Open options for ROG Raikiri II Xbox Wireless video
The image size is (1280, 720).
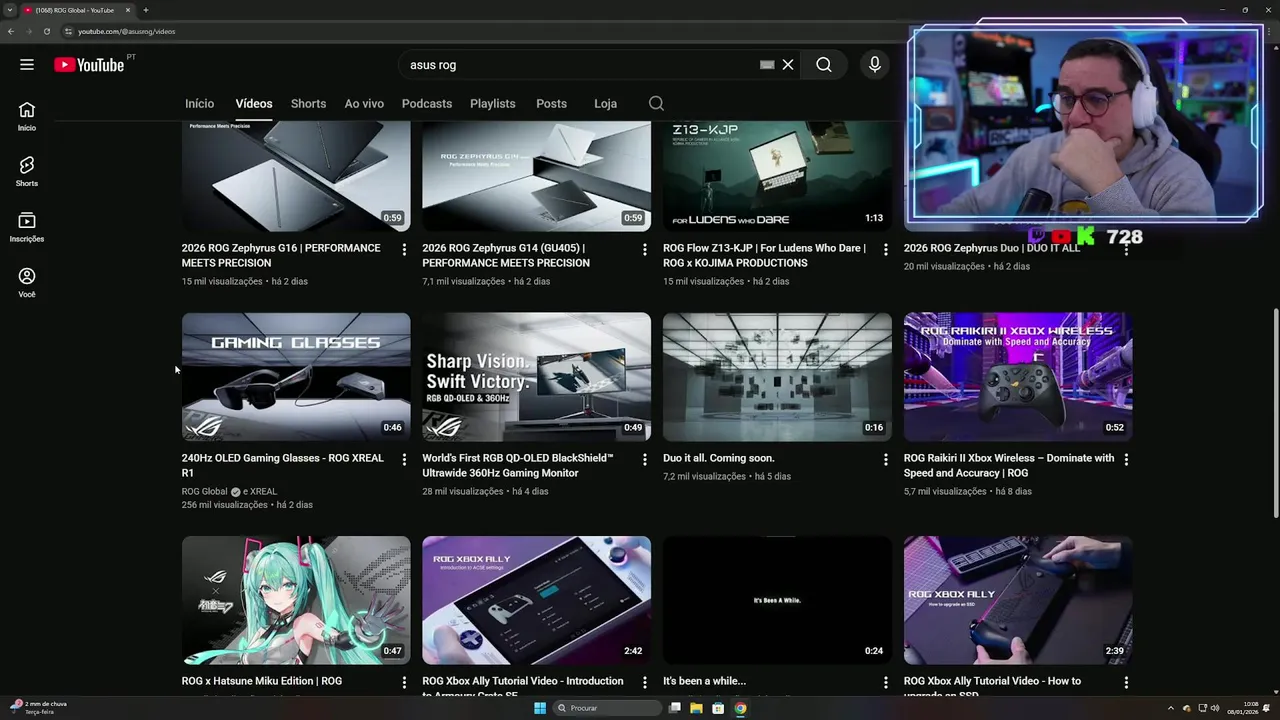(x=1126, y=459)
